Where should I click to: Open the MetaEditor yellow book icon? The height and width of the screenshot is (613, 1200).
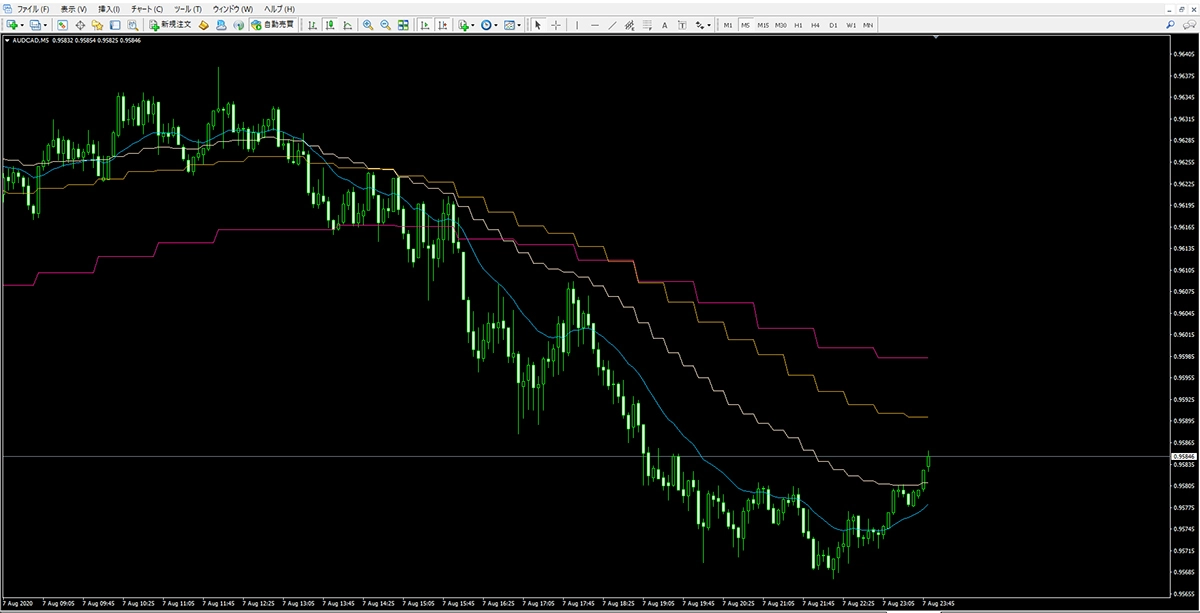(203, 24)
